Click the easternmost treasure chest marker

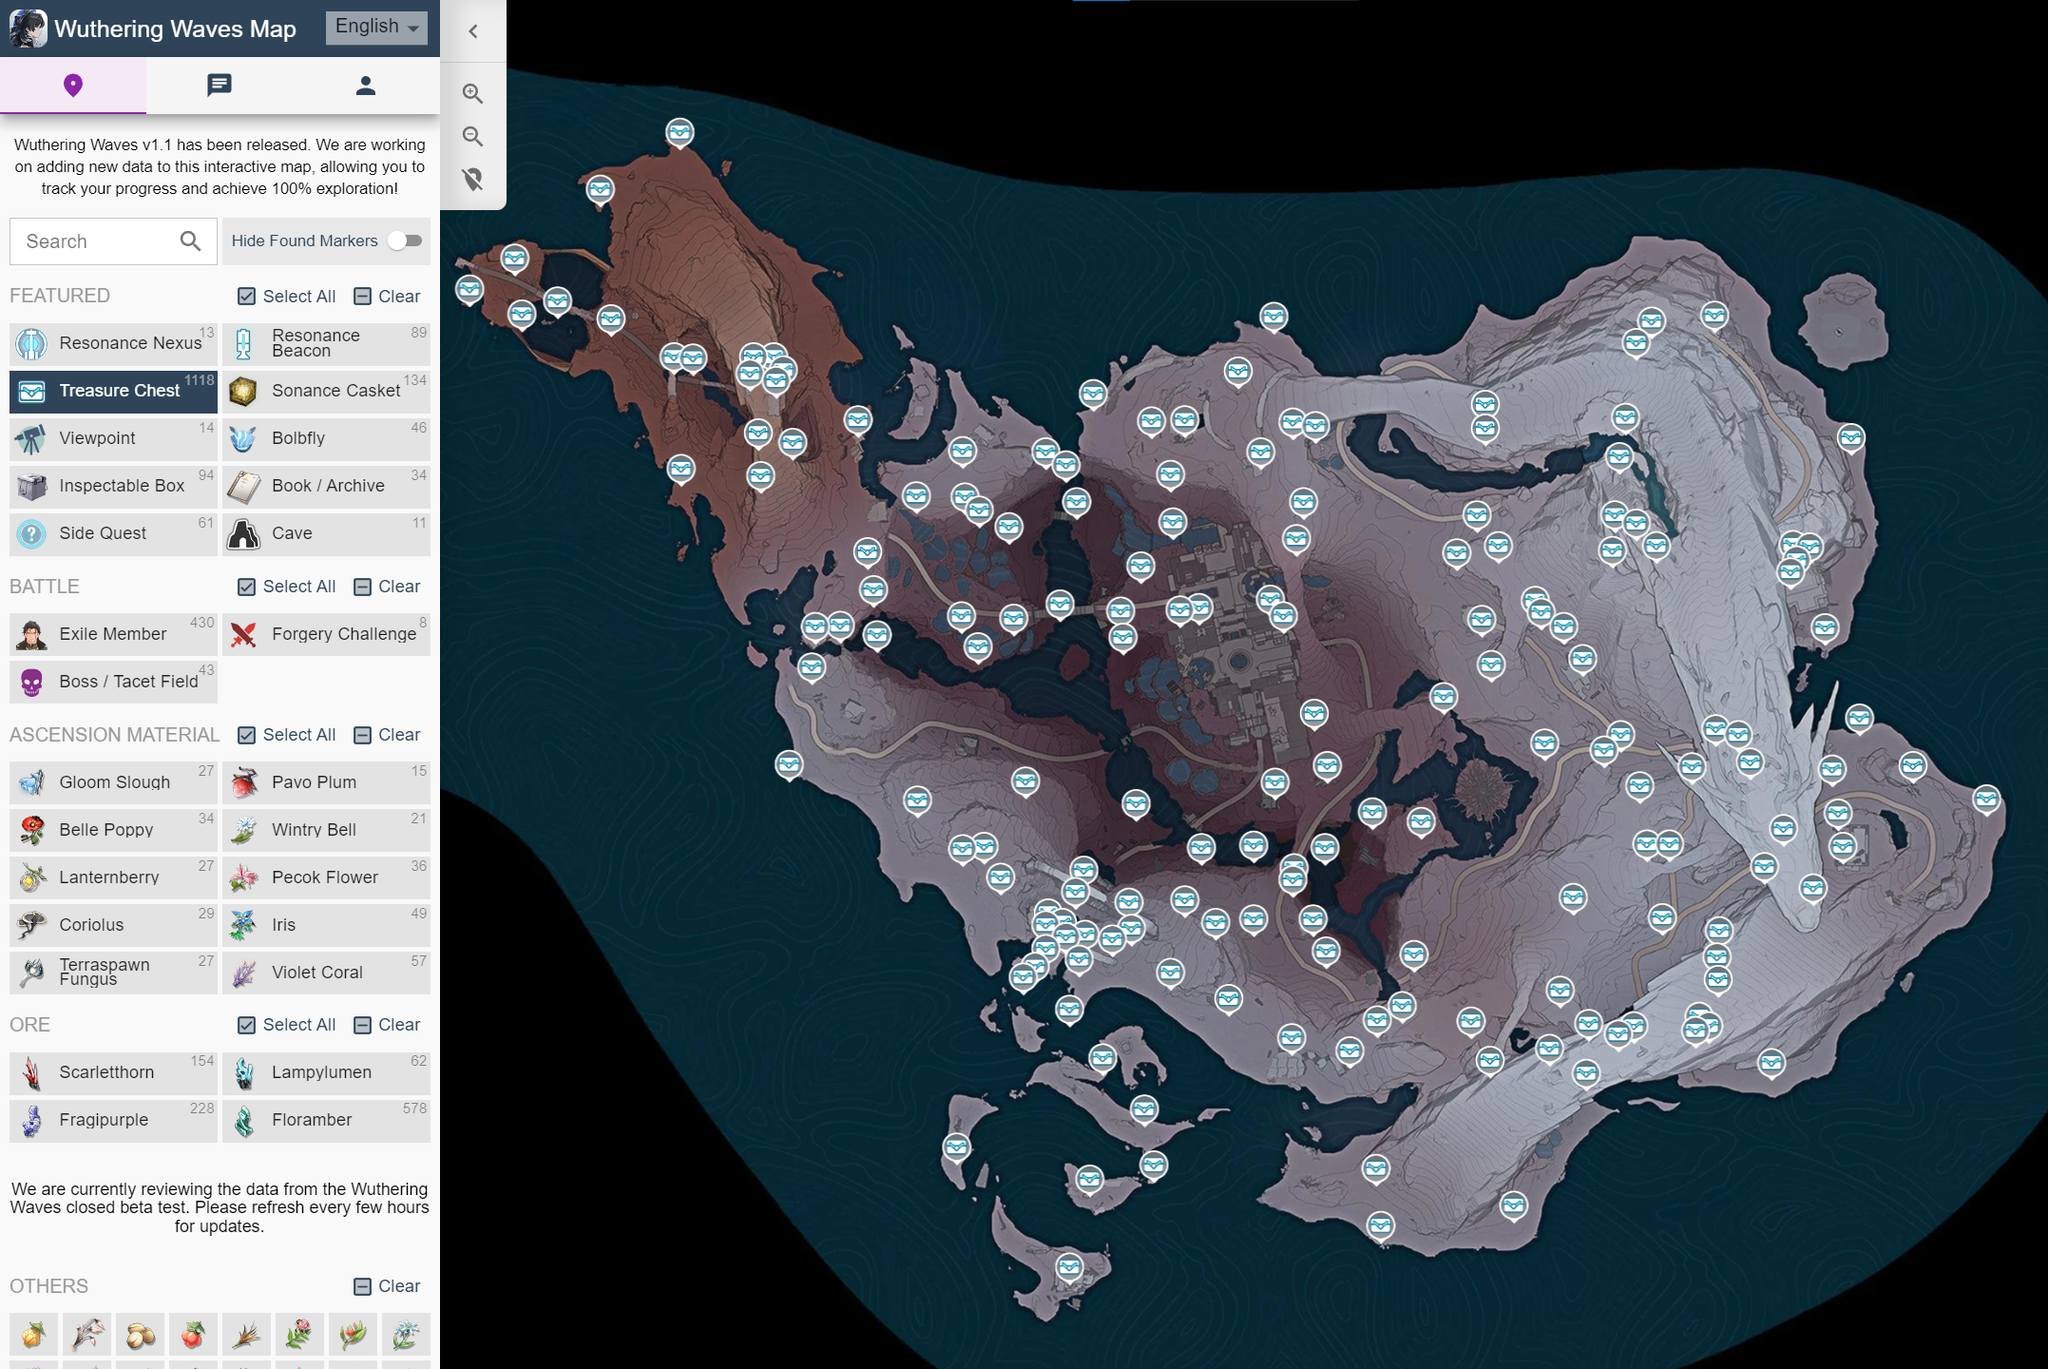[1986, 801]
